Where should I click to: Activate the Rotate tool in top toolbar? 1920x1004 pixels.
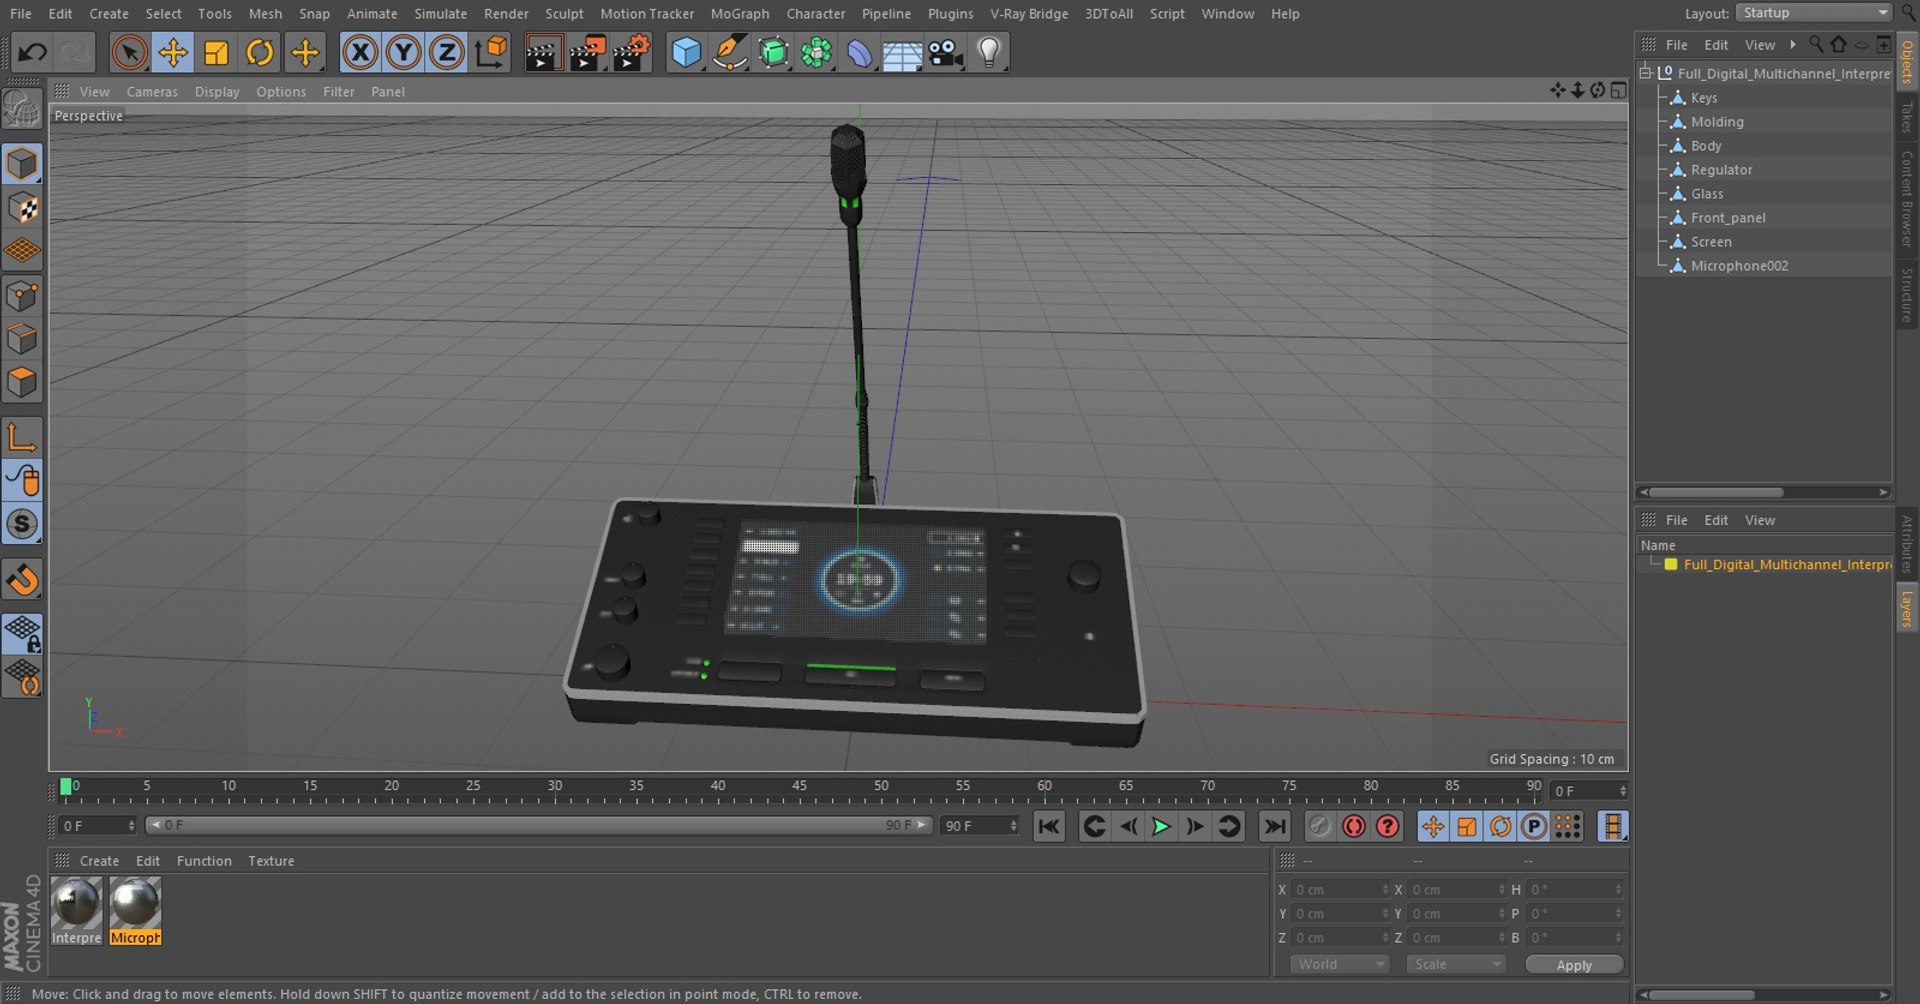[260, 52]
